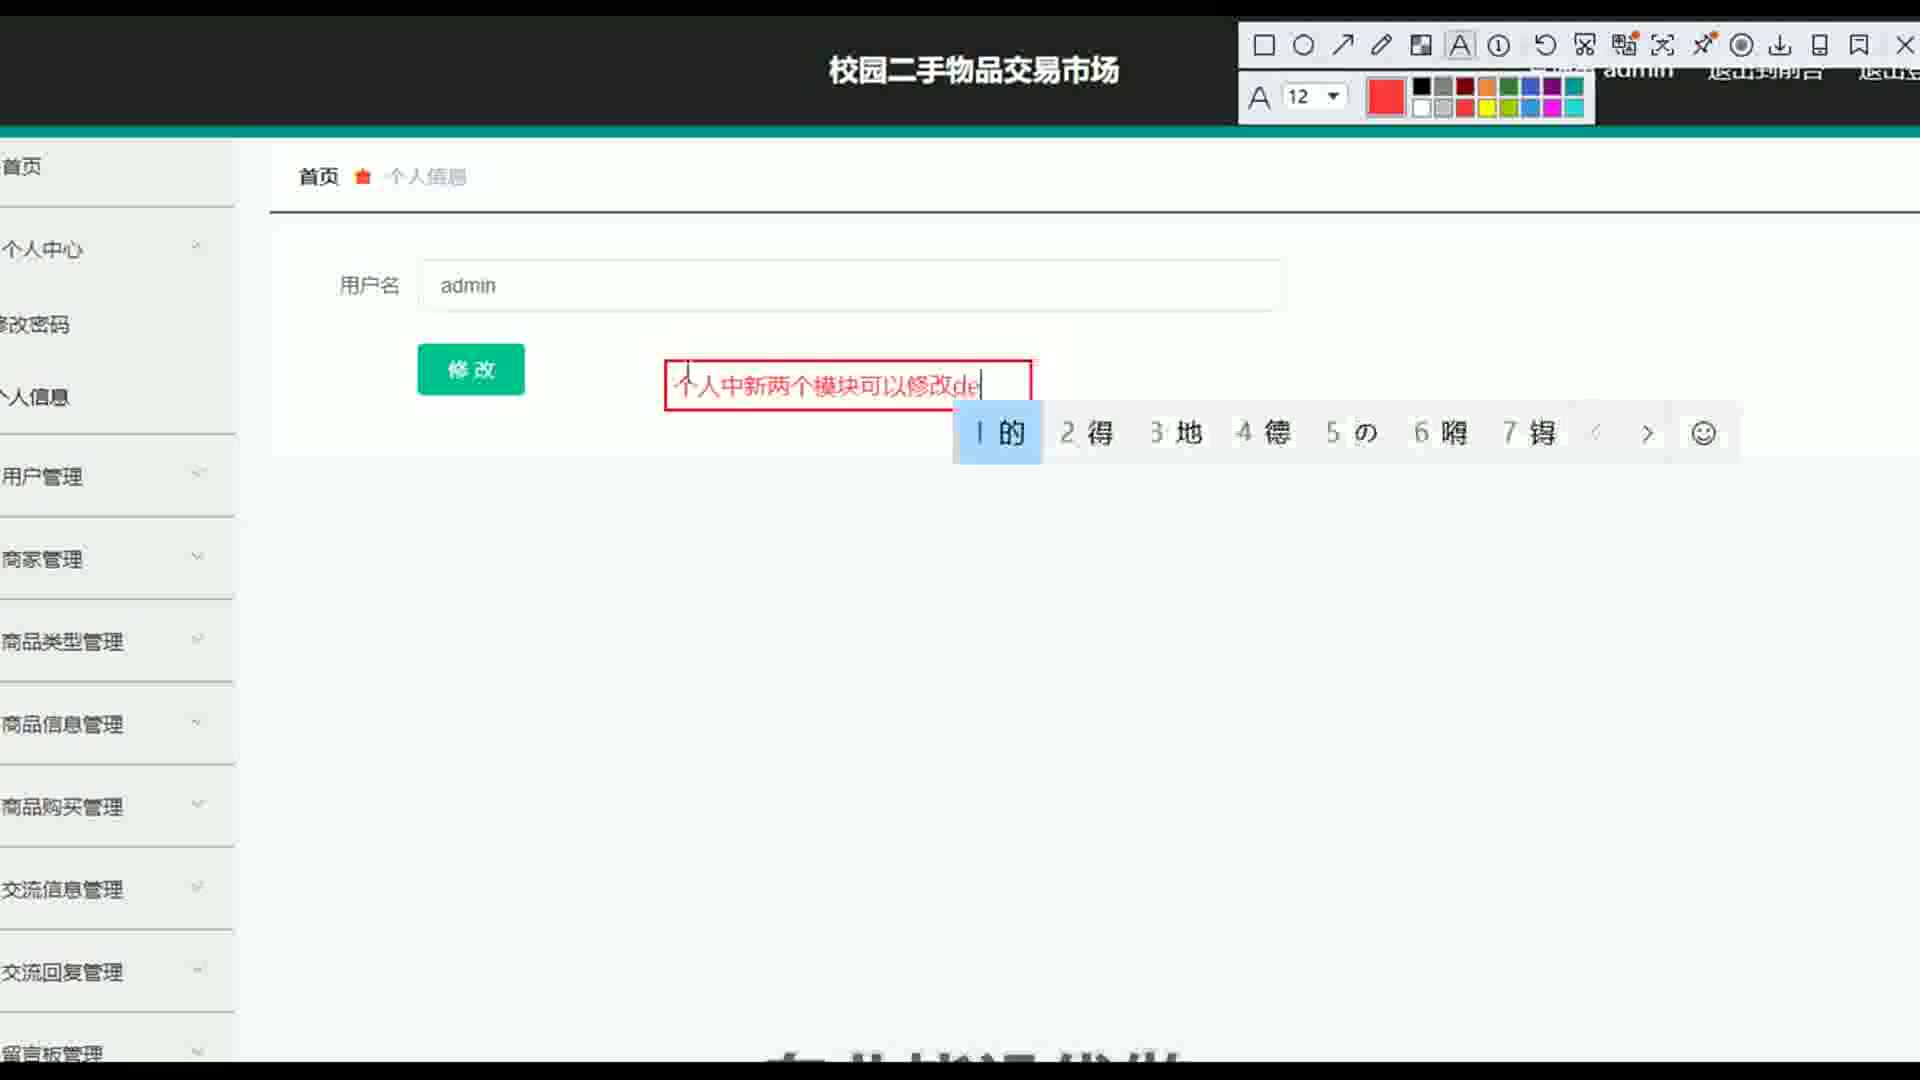
Task: Choose candidate 5 の
Action: point(1352,433)
